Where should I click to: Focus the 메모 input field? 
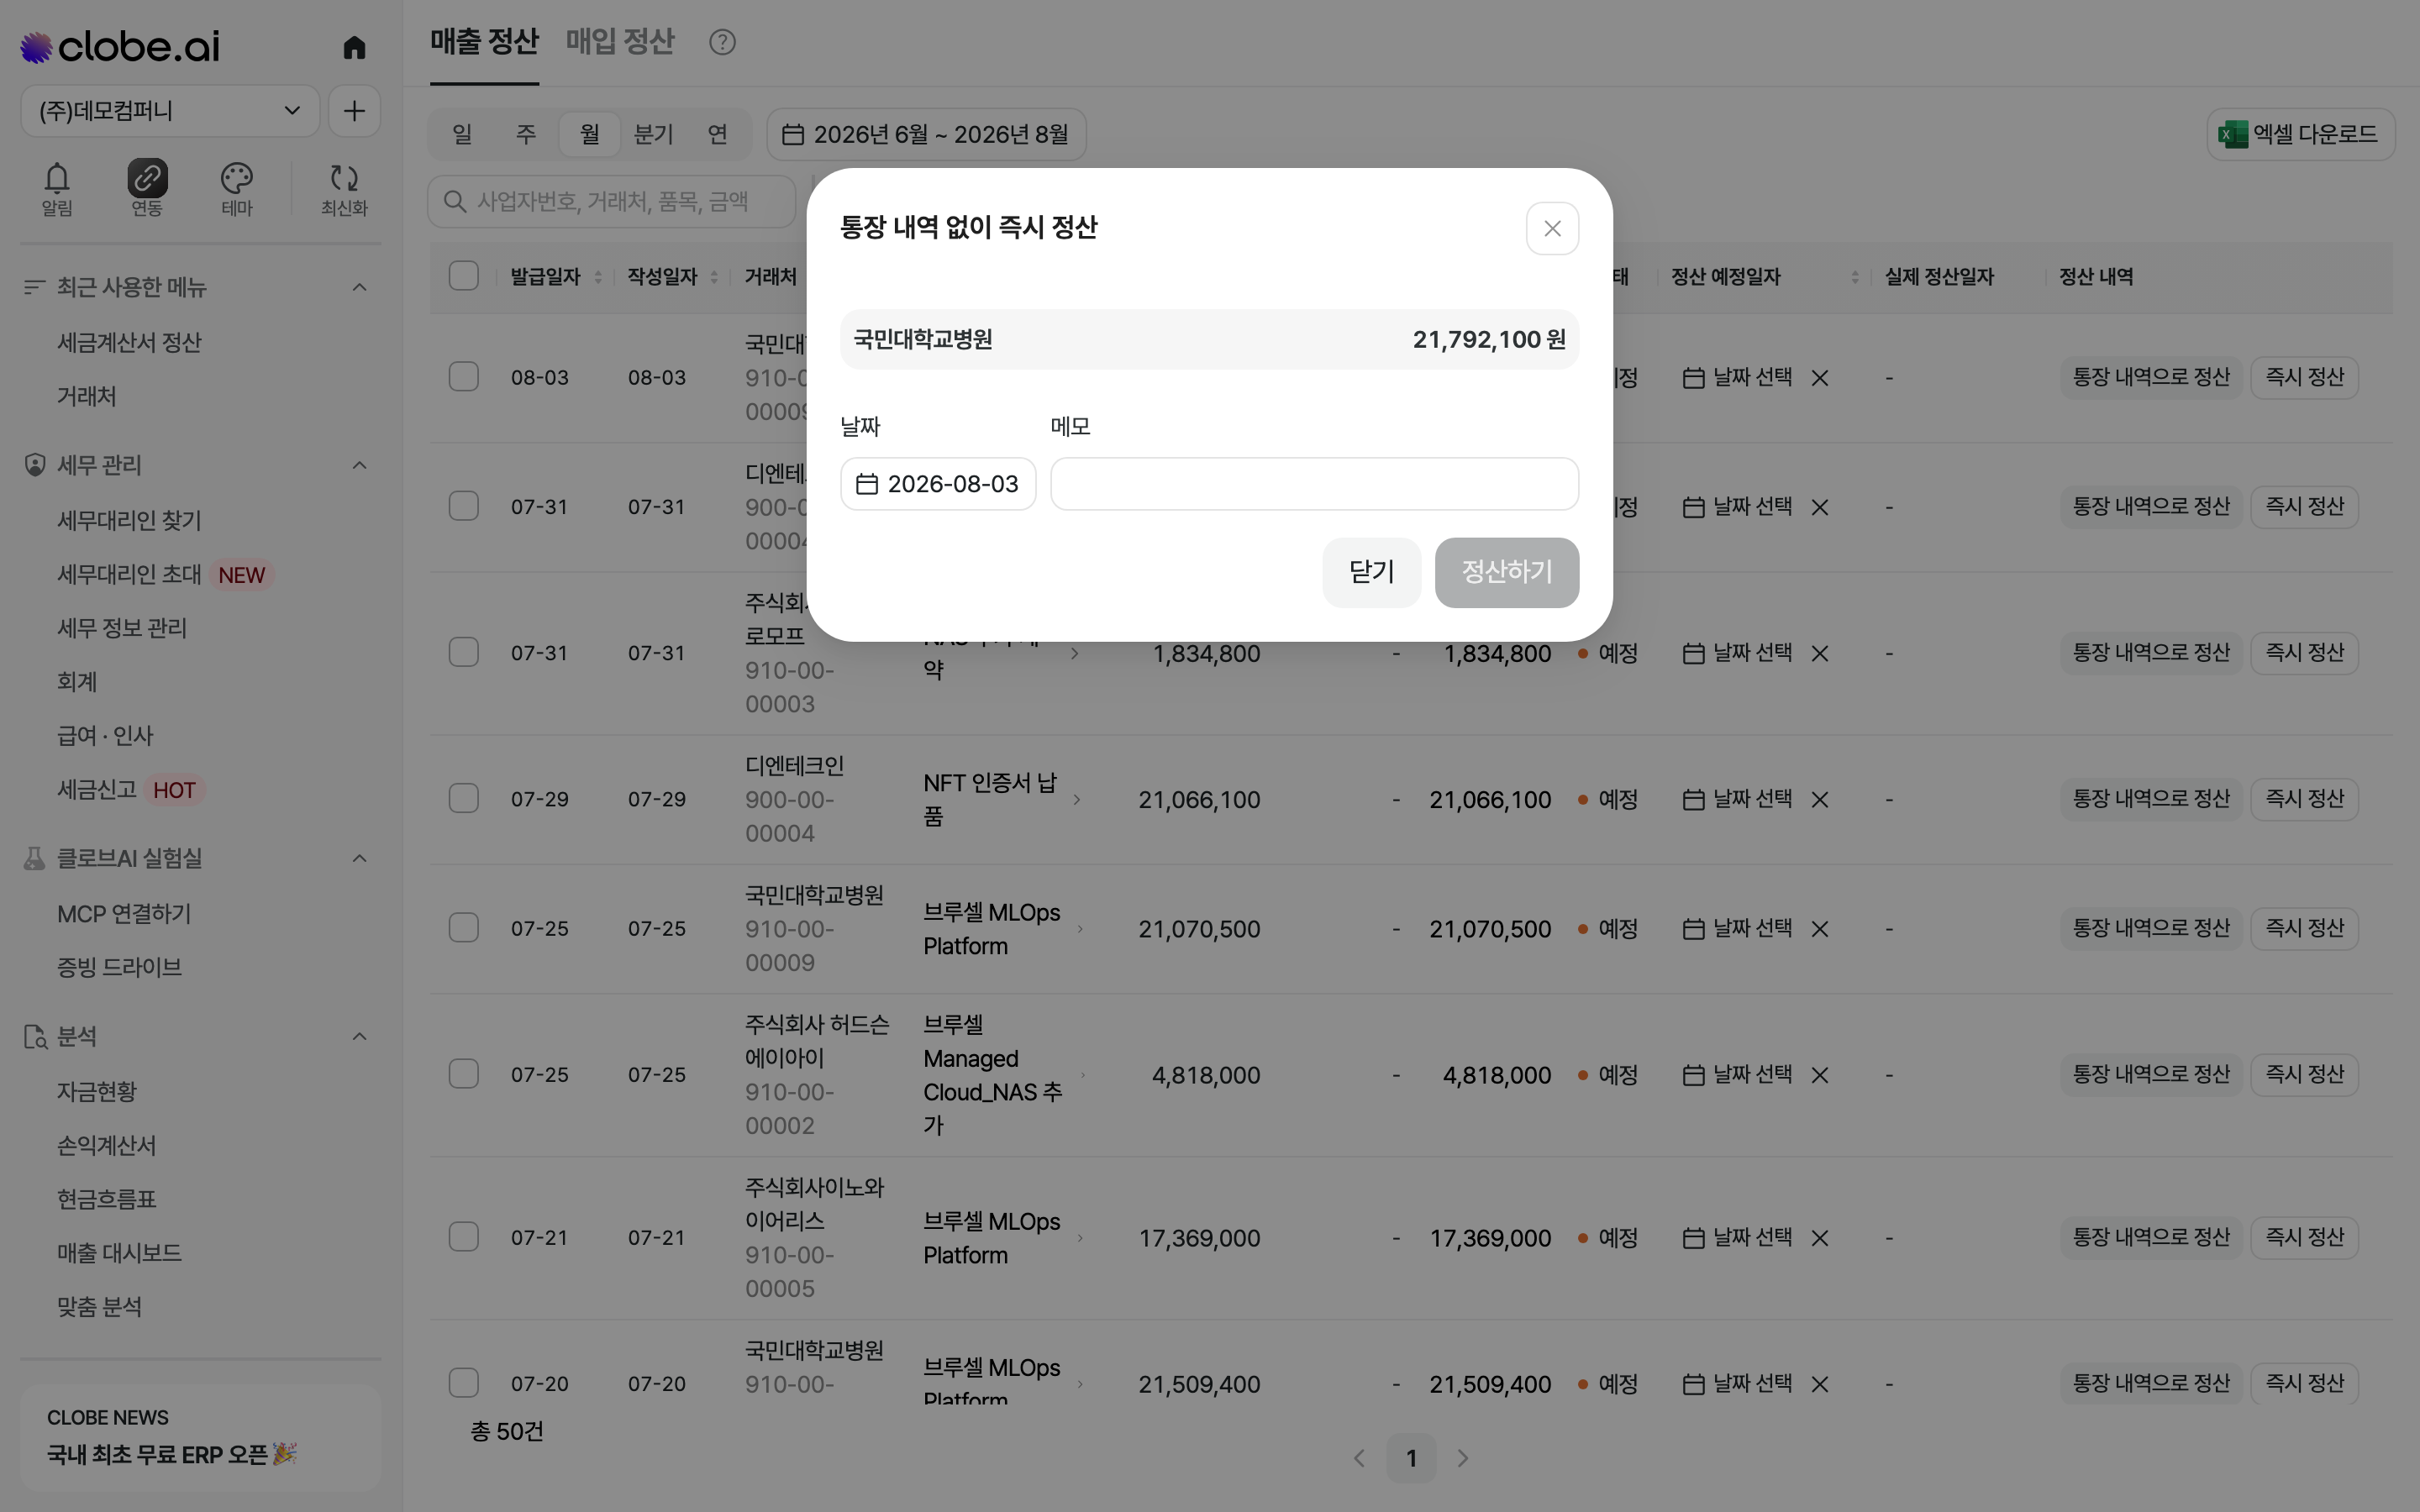point(1314,484)
